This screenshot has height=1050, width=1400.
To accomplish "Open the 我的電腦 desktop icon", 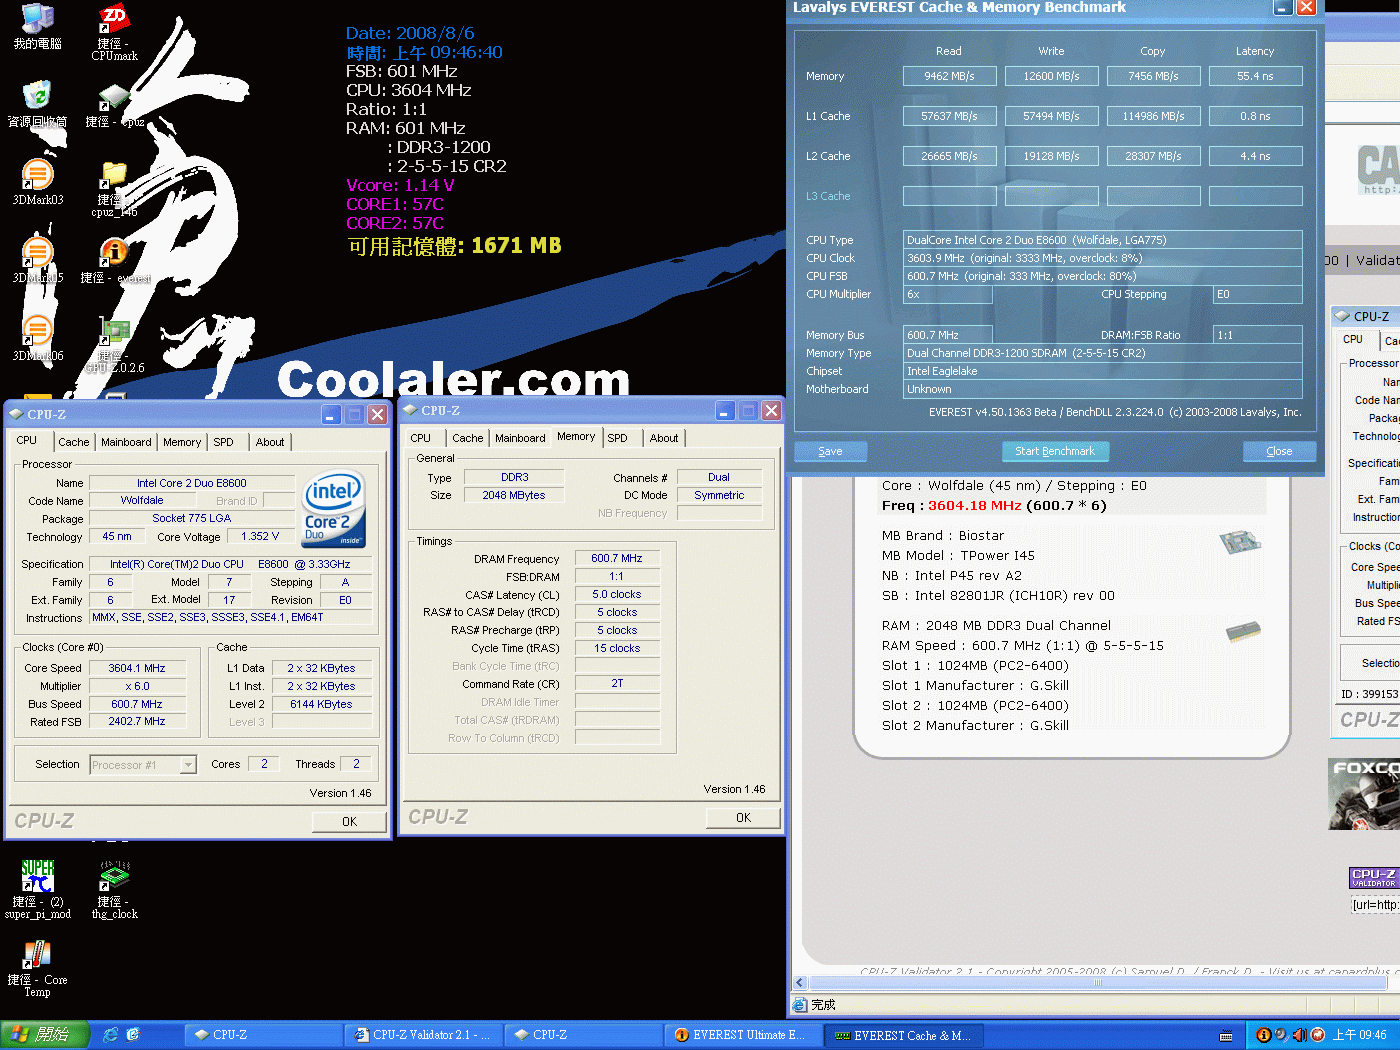I will click(37, 27).
